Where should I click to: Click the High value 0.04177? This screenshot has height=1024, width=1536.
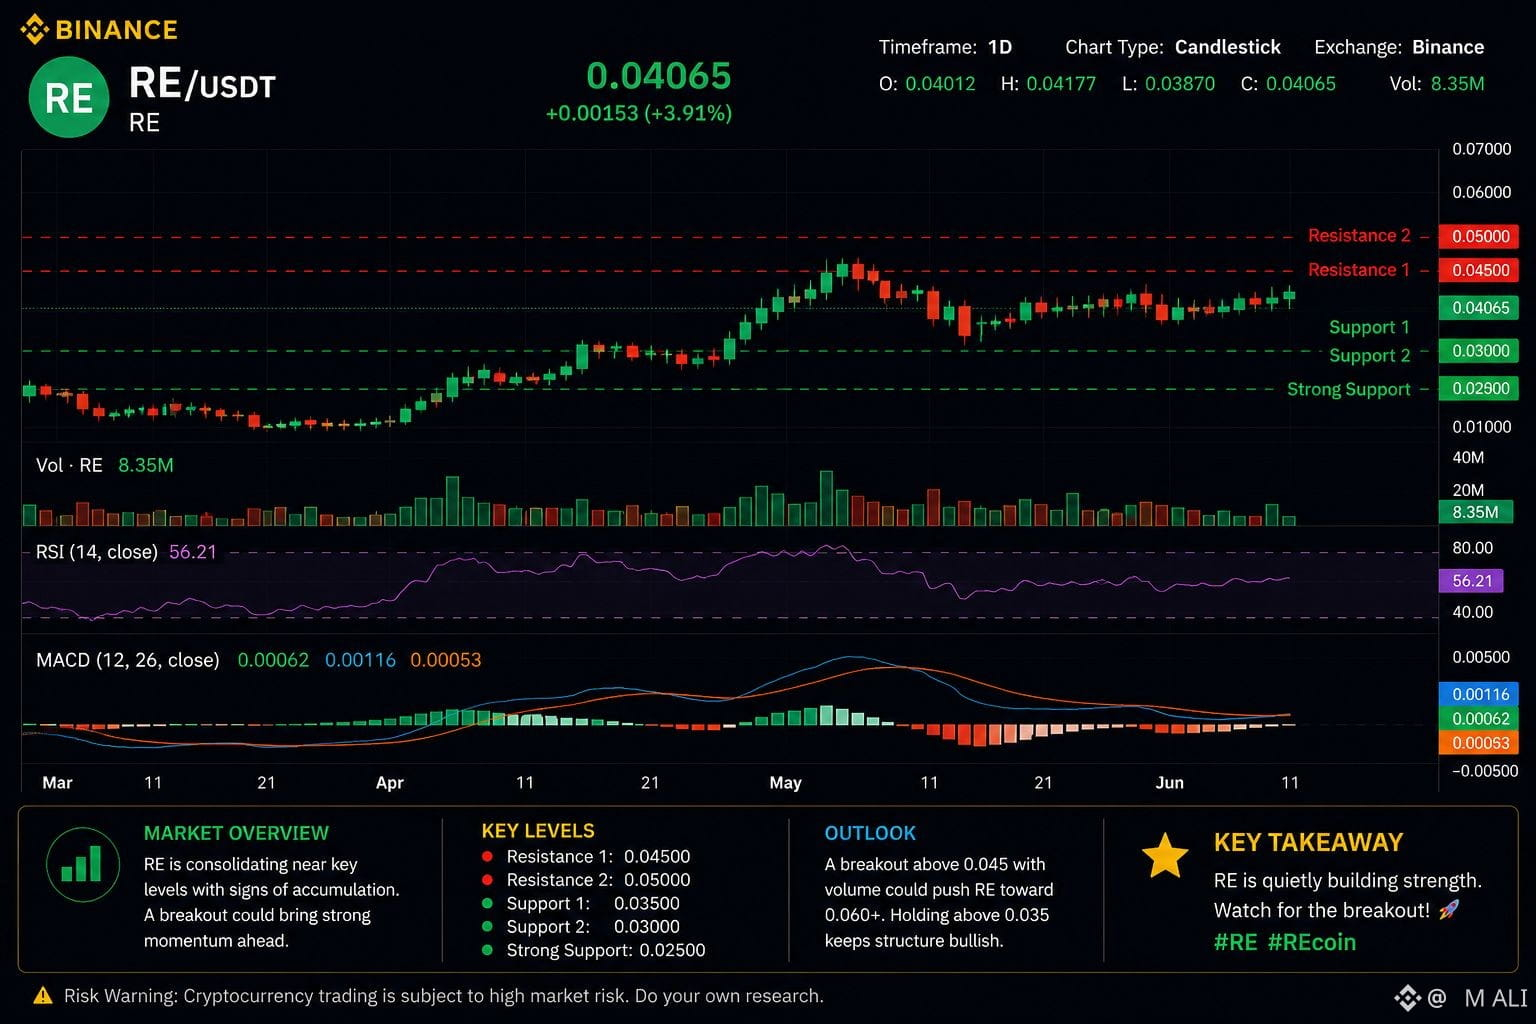point(1061,84)
